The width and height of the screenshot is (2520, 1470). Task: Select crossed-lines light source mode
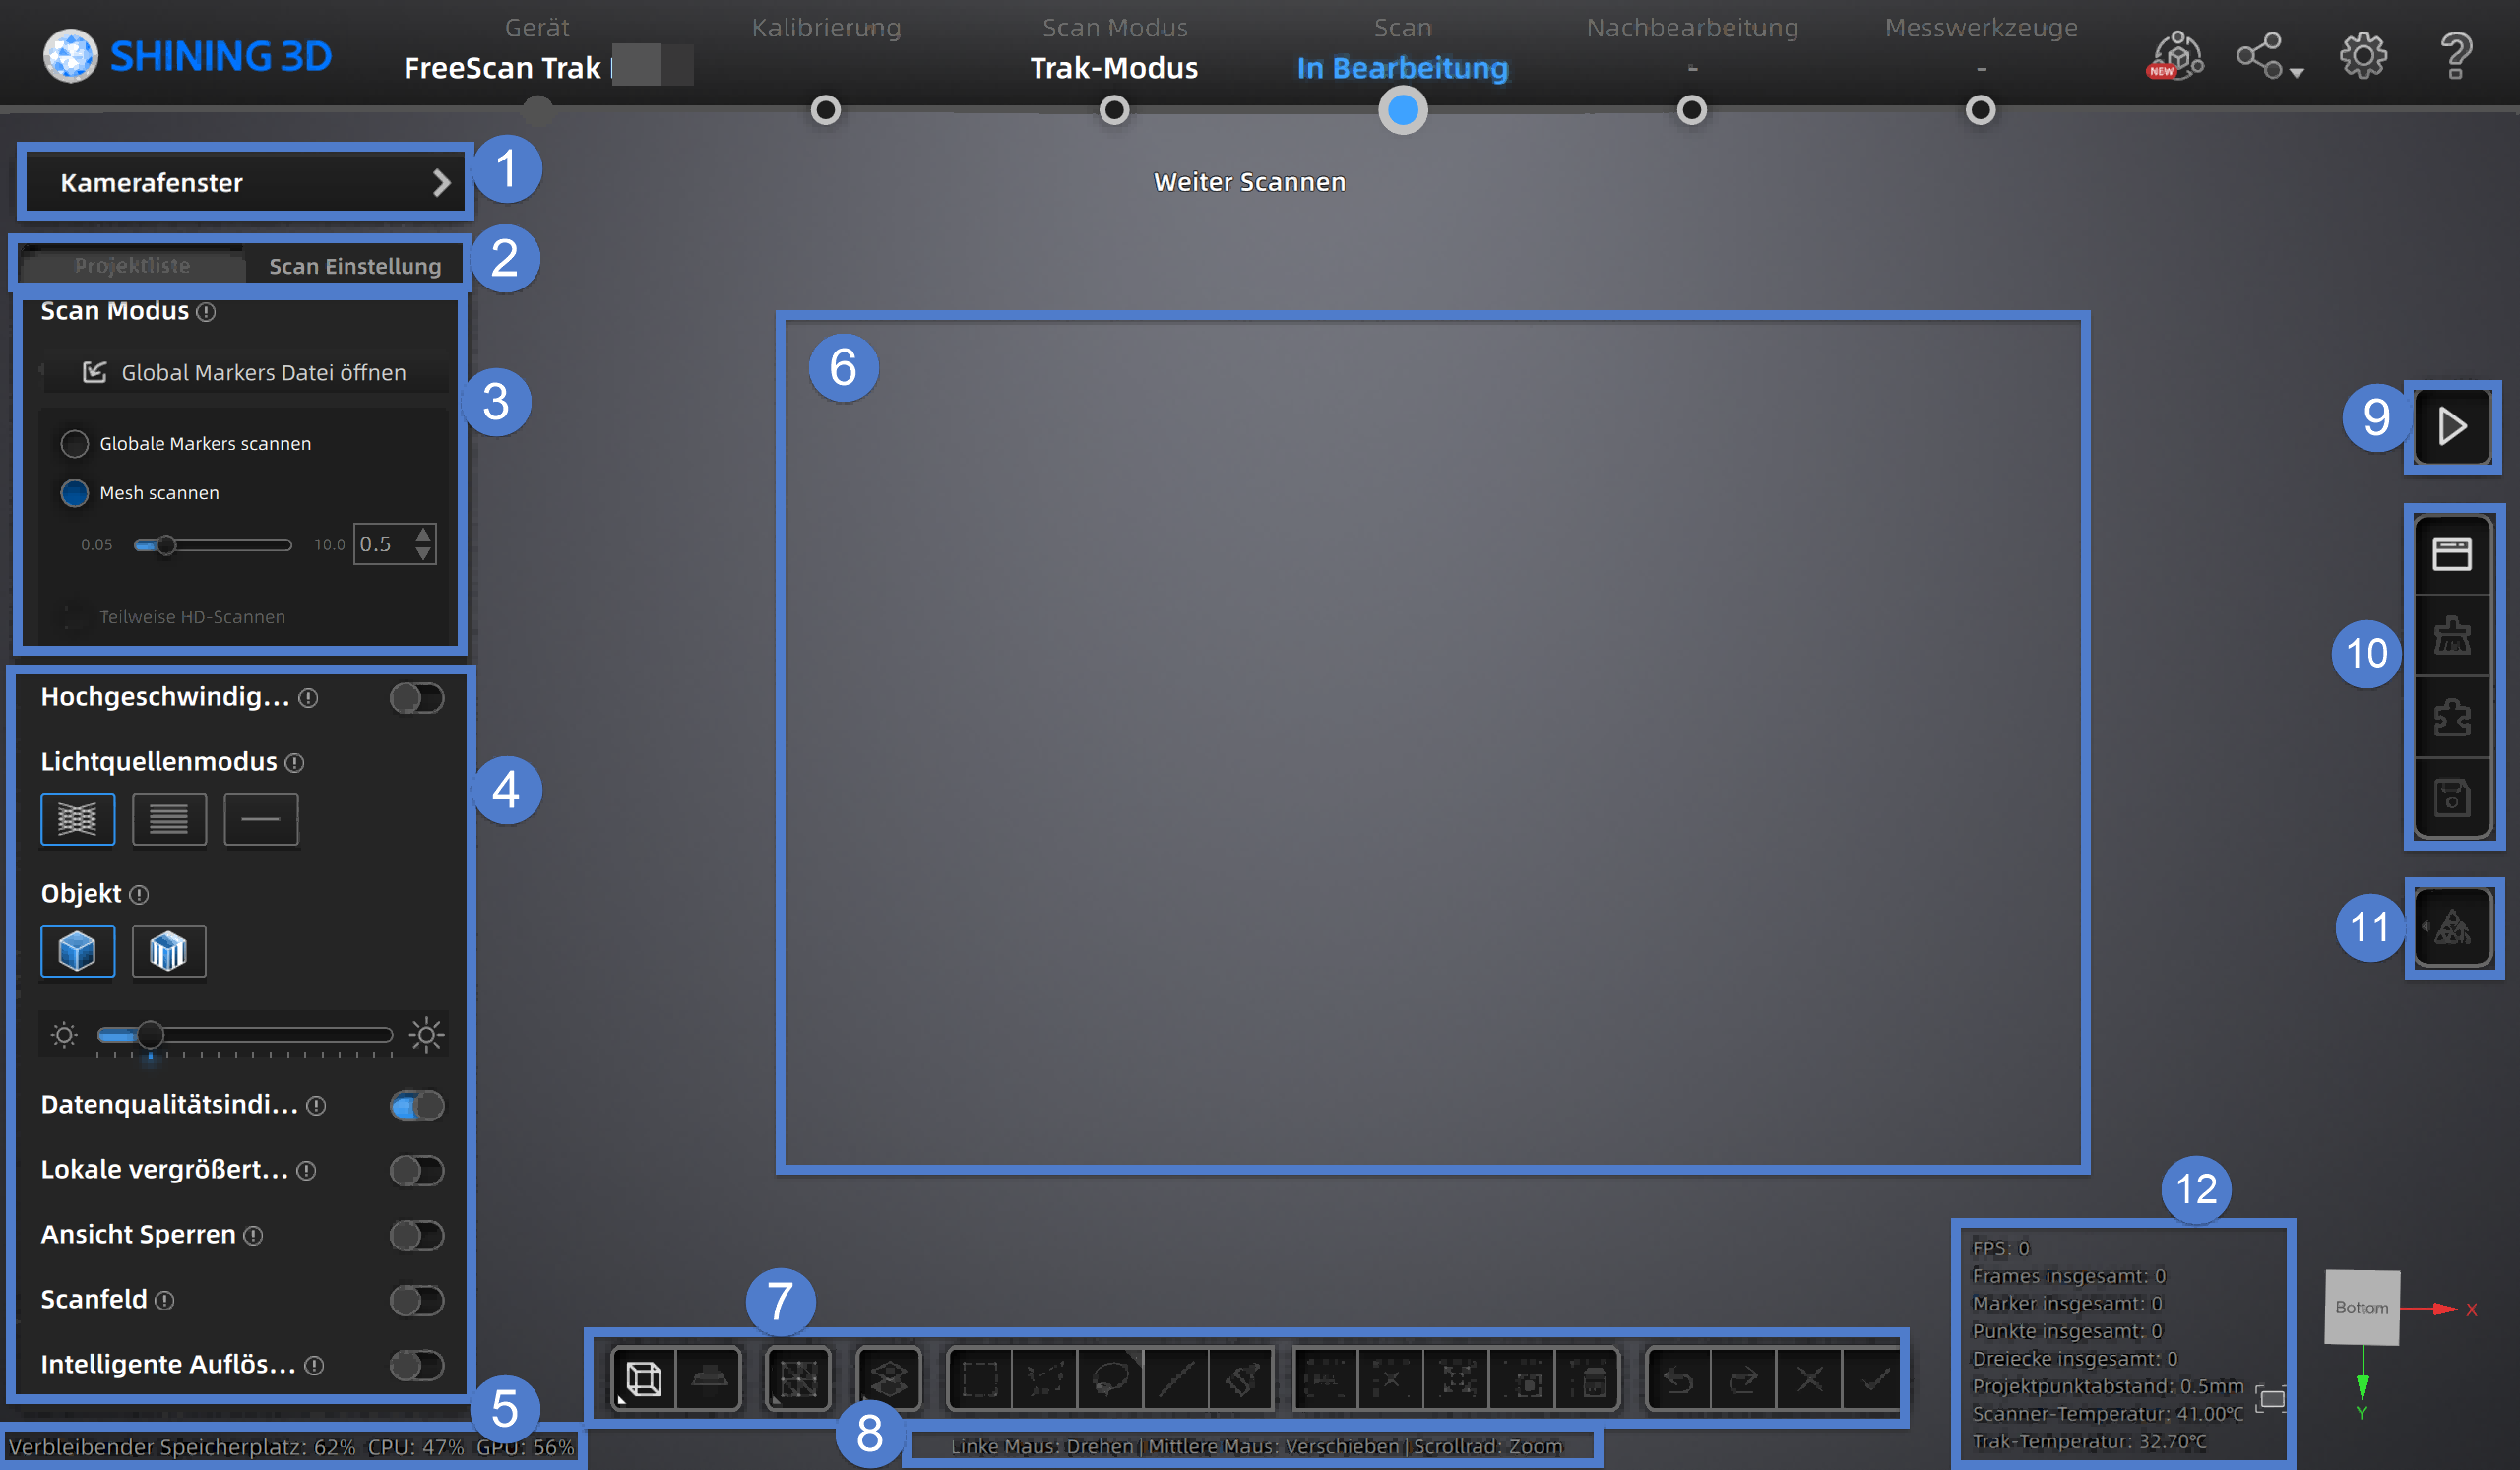[78, 819]
